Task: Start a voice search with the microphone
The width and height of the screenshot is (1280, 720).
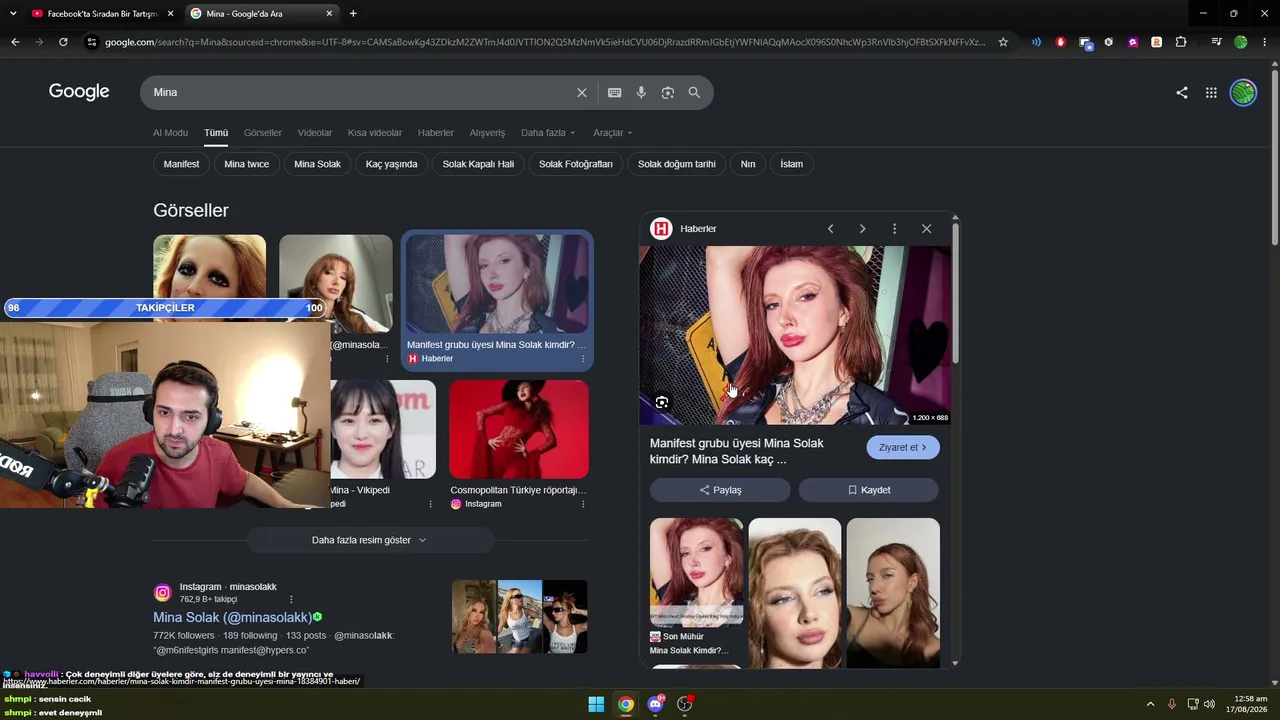Action: pyautogui.click(x=641, y=92)
